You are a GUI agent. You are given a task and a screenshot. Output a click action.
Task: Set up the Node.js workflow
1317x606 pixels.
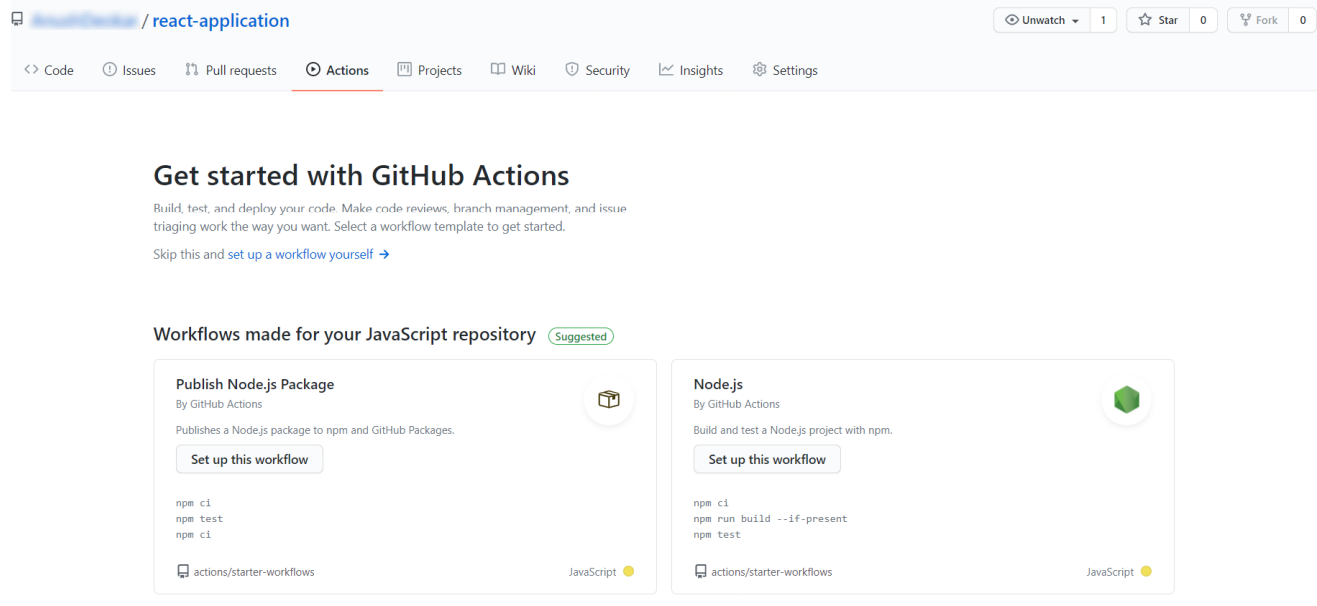point(767,459)
